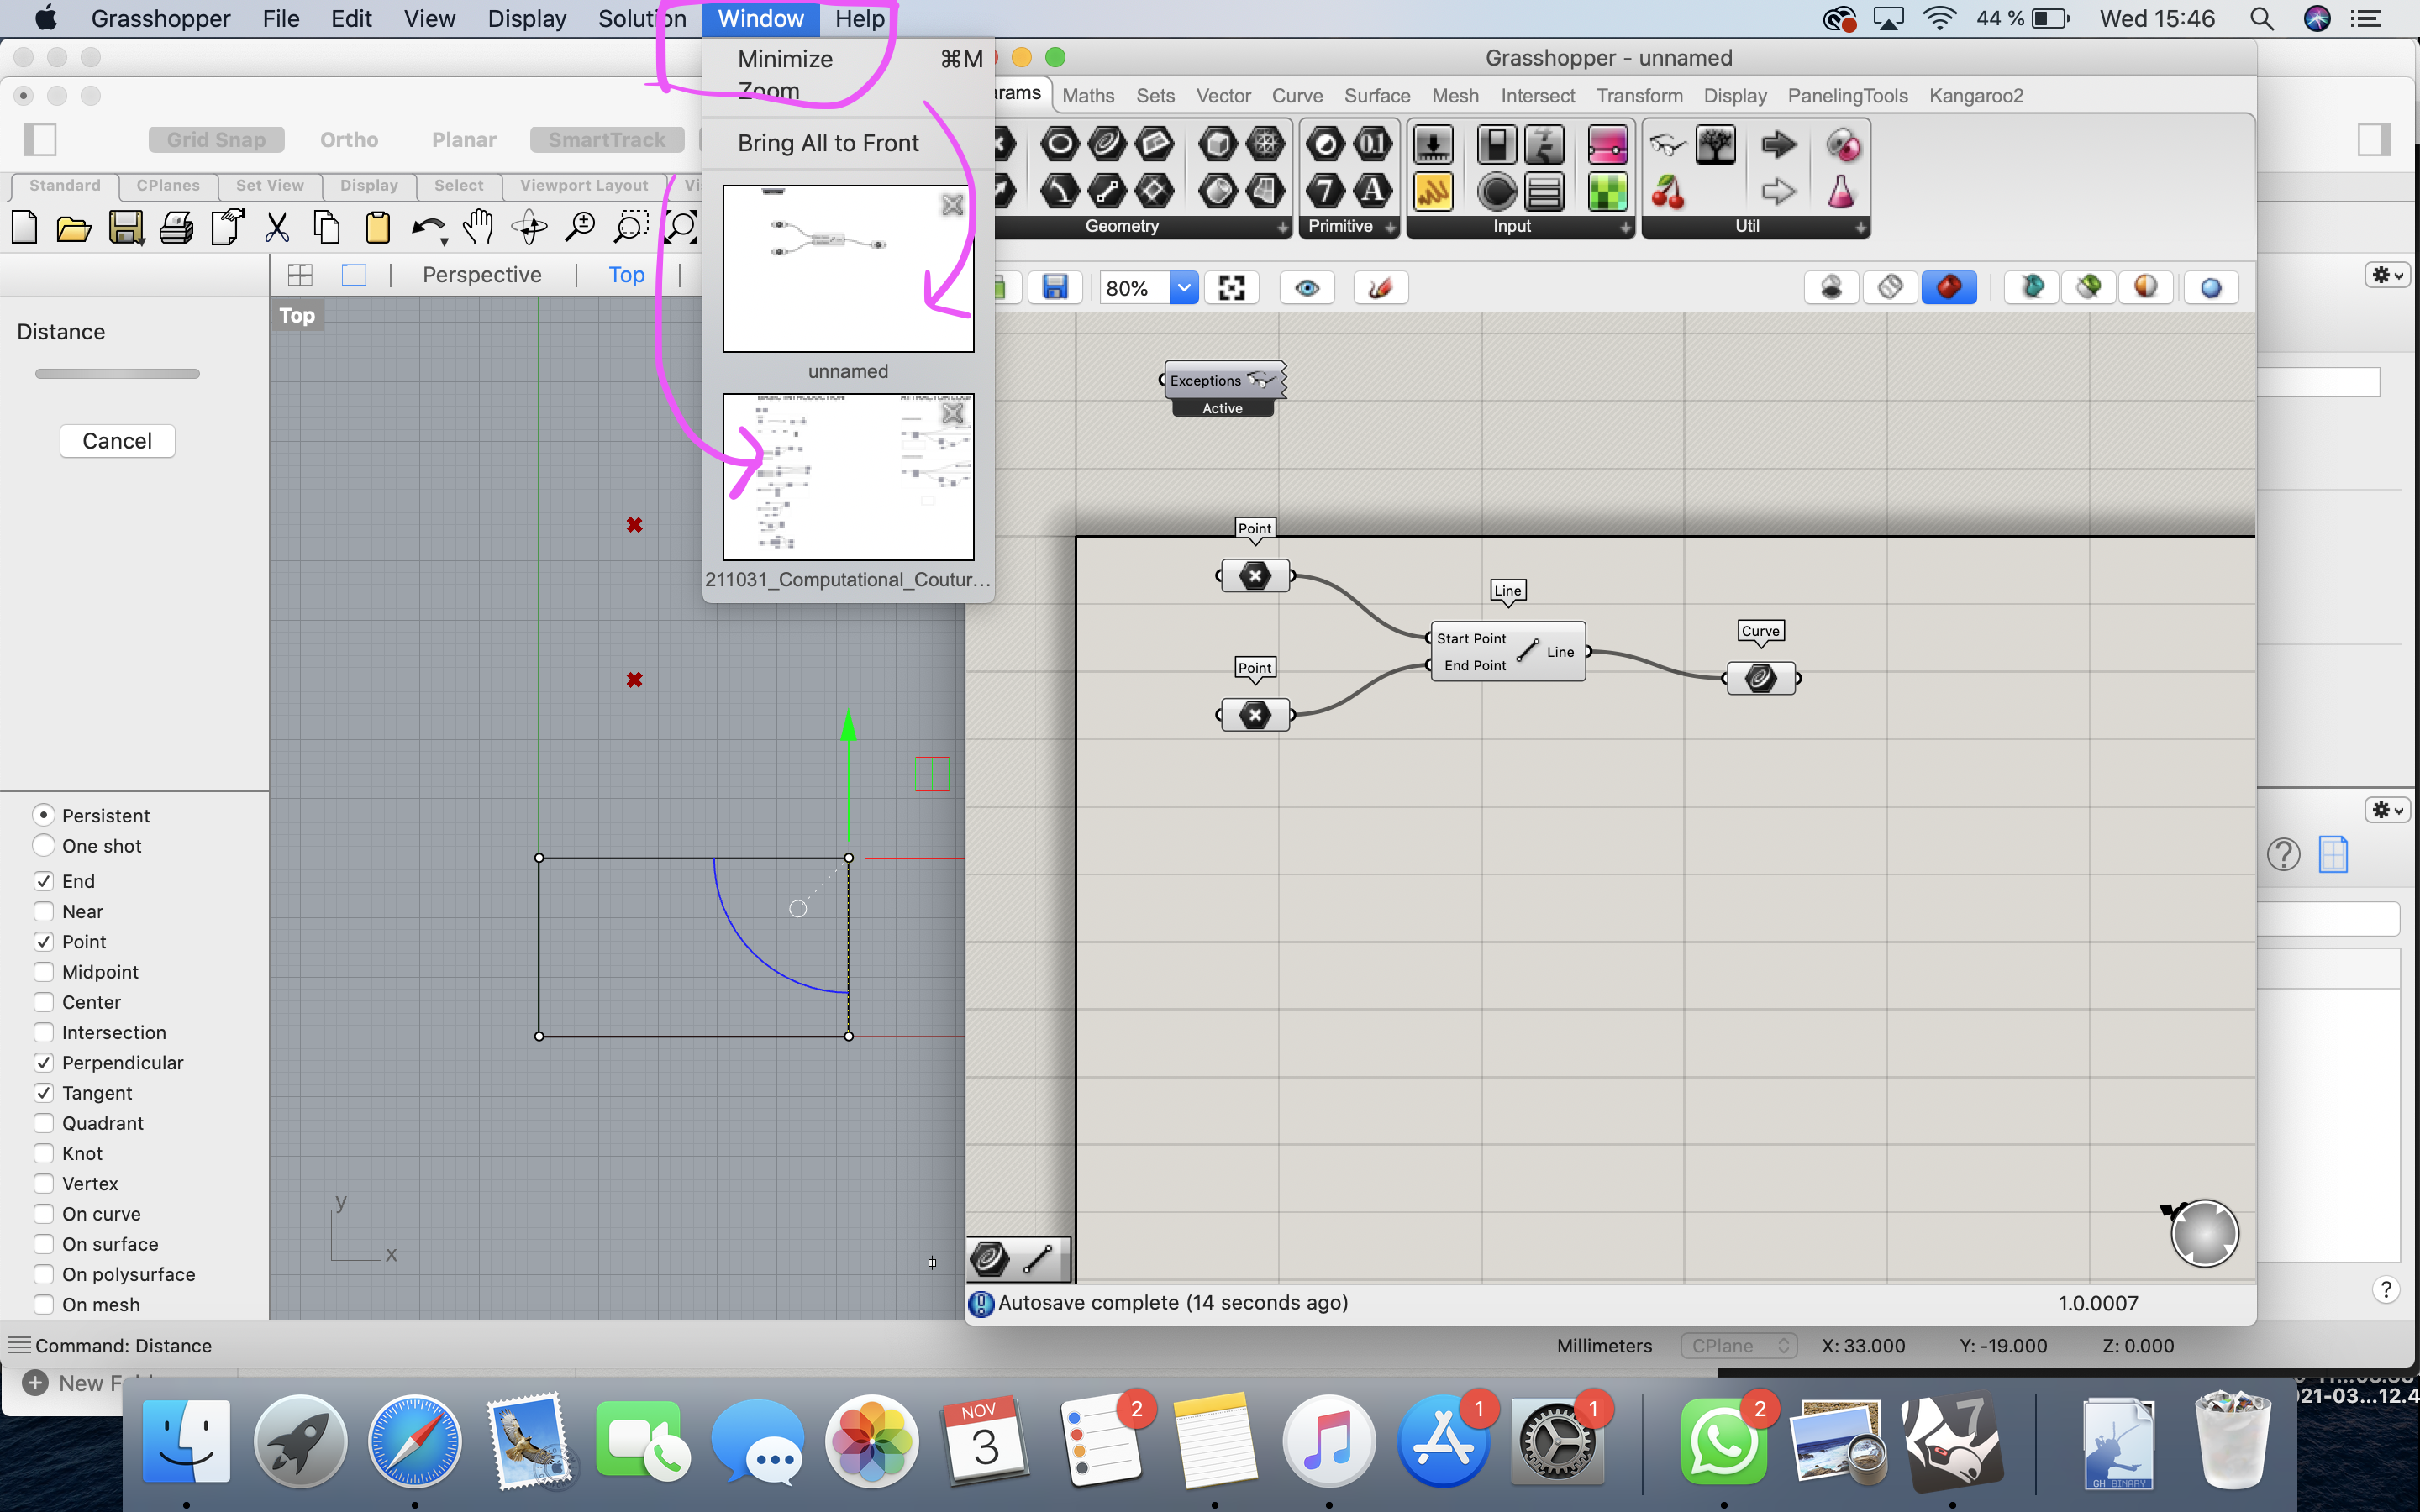Viewport: 2420px width, 1512px height.
Task: Click Zoom Extents icon in Grasshopper canvas toolbar
Action: pos(1232,288)
